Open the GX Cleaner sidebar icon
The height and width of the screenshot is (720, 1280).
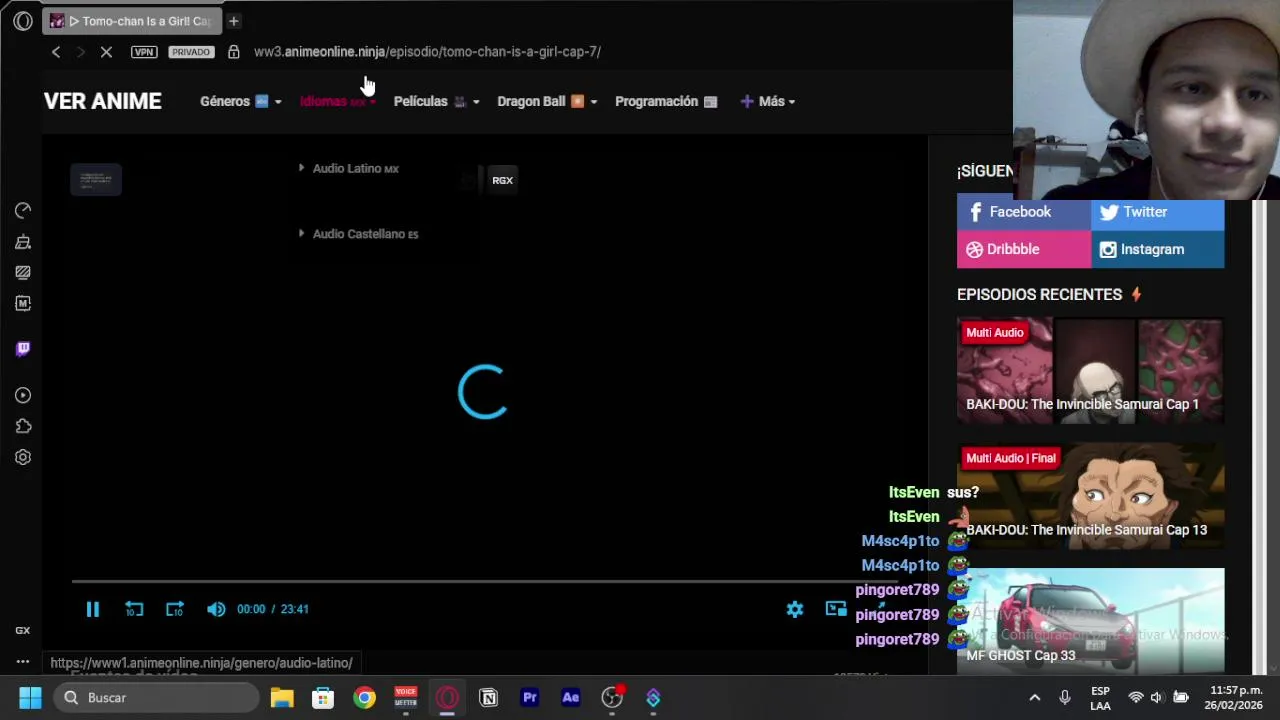(x=23, y=241)
